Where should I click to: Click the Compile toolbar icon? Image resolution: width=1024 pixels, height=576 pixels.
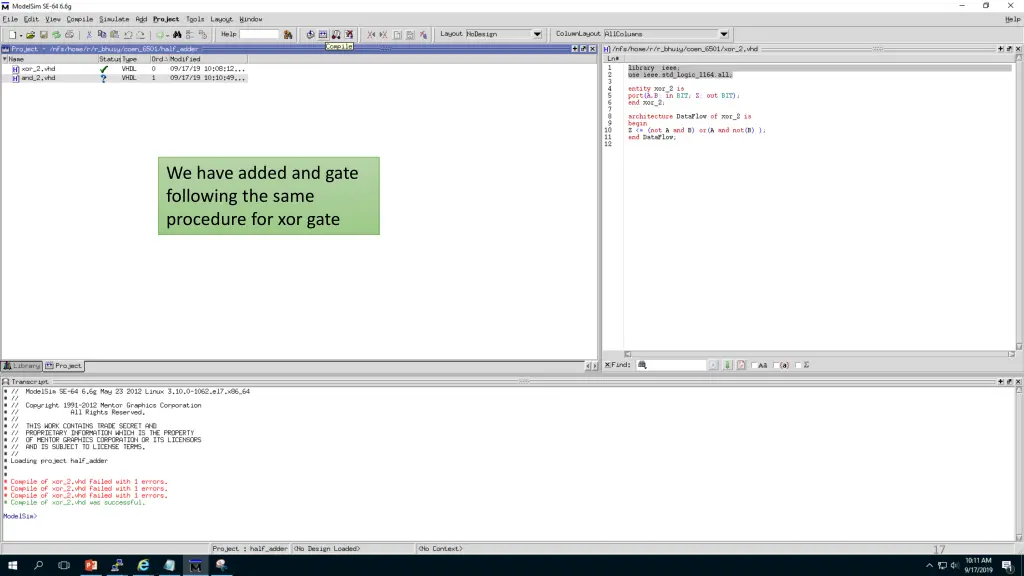pos(310,35)
